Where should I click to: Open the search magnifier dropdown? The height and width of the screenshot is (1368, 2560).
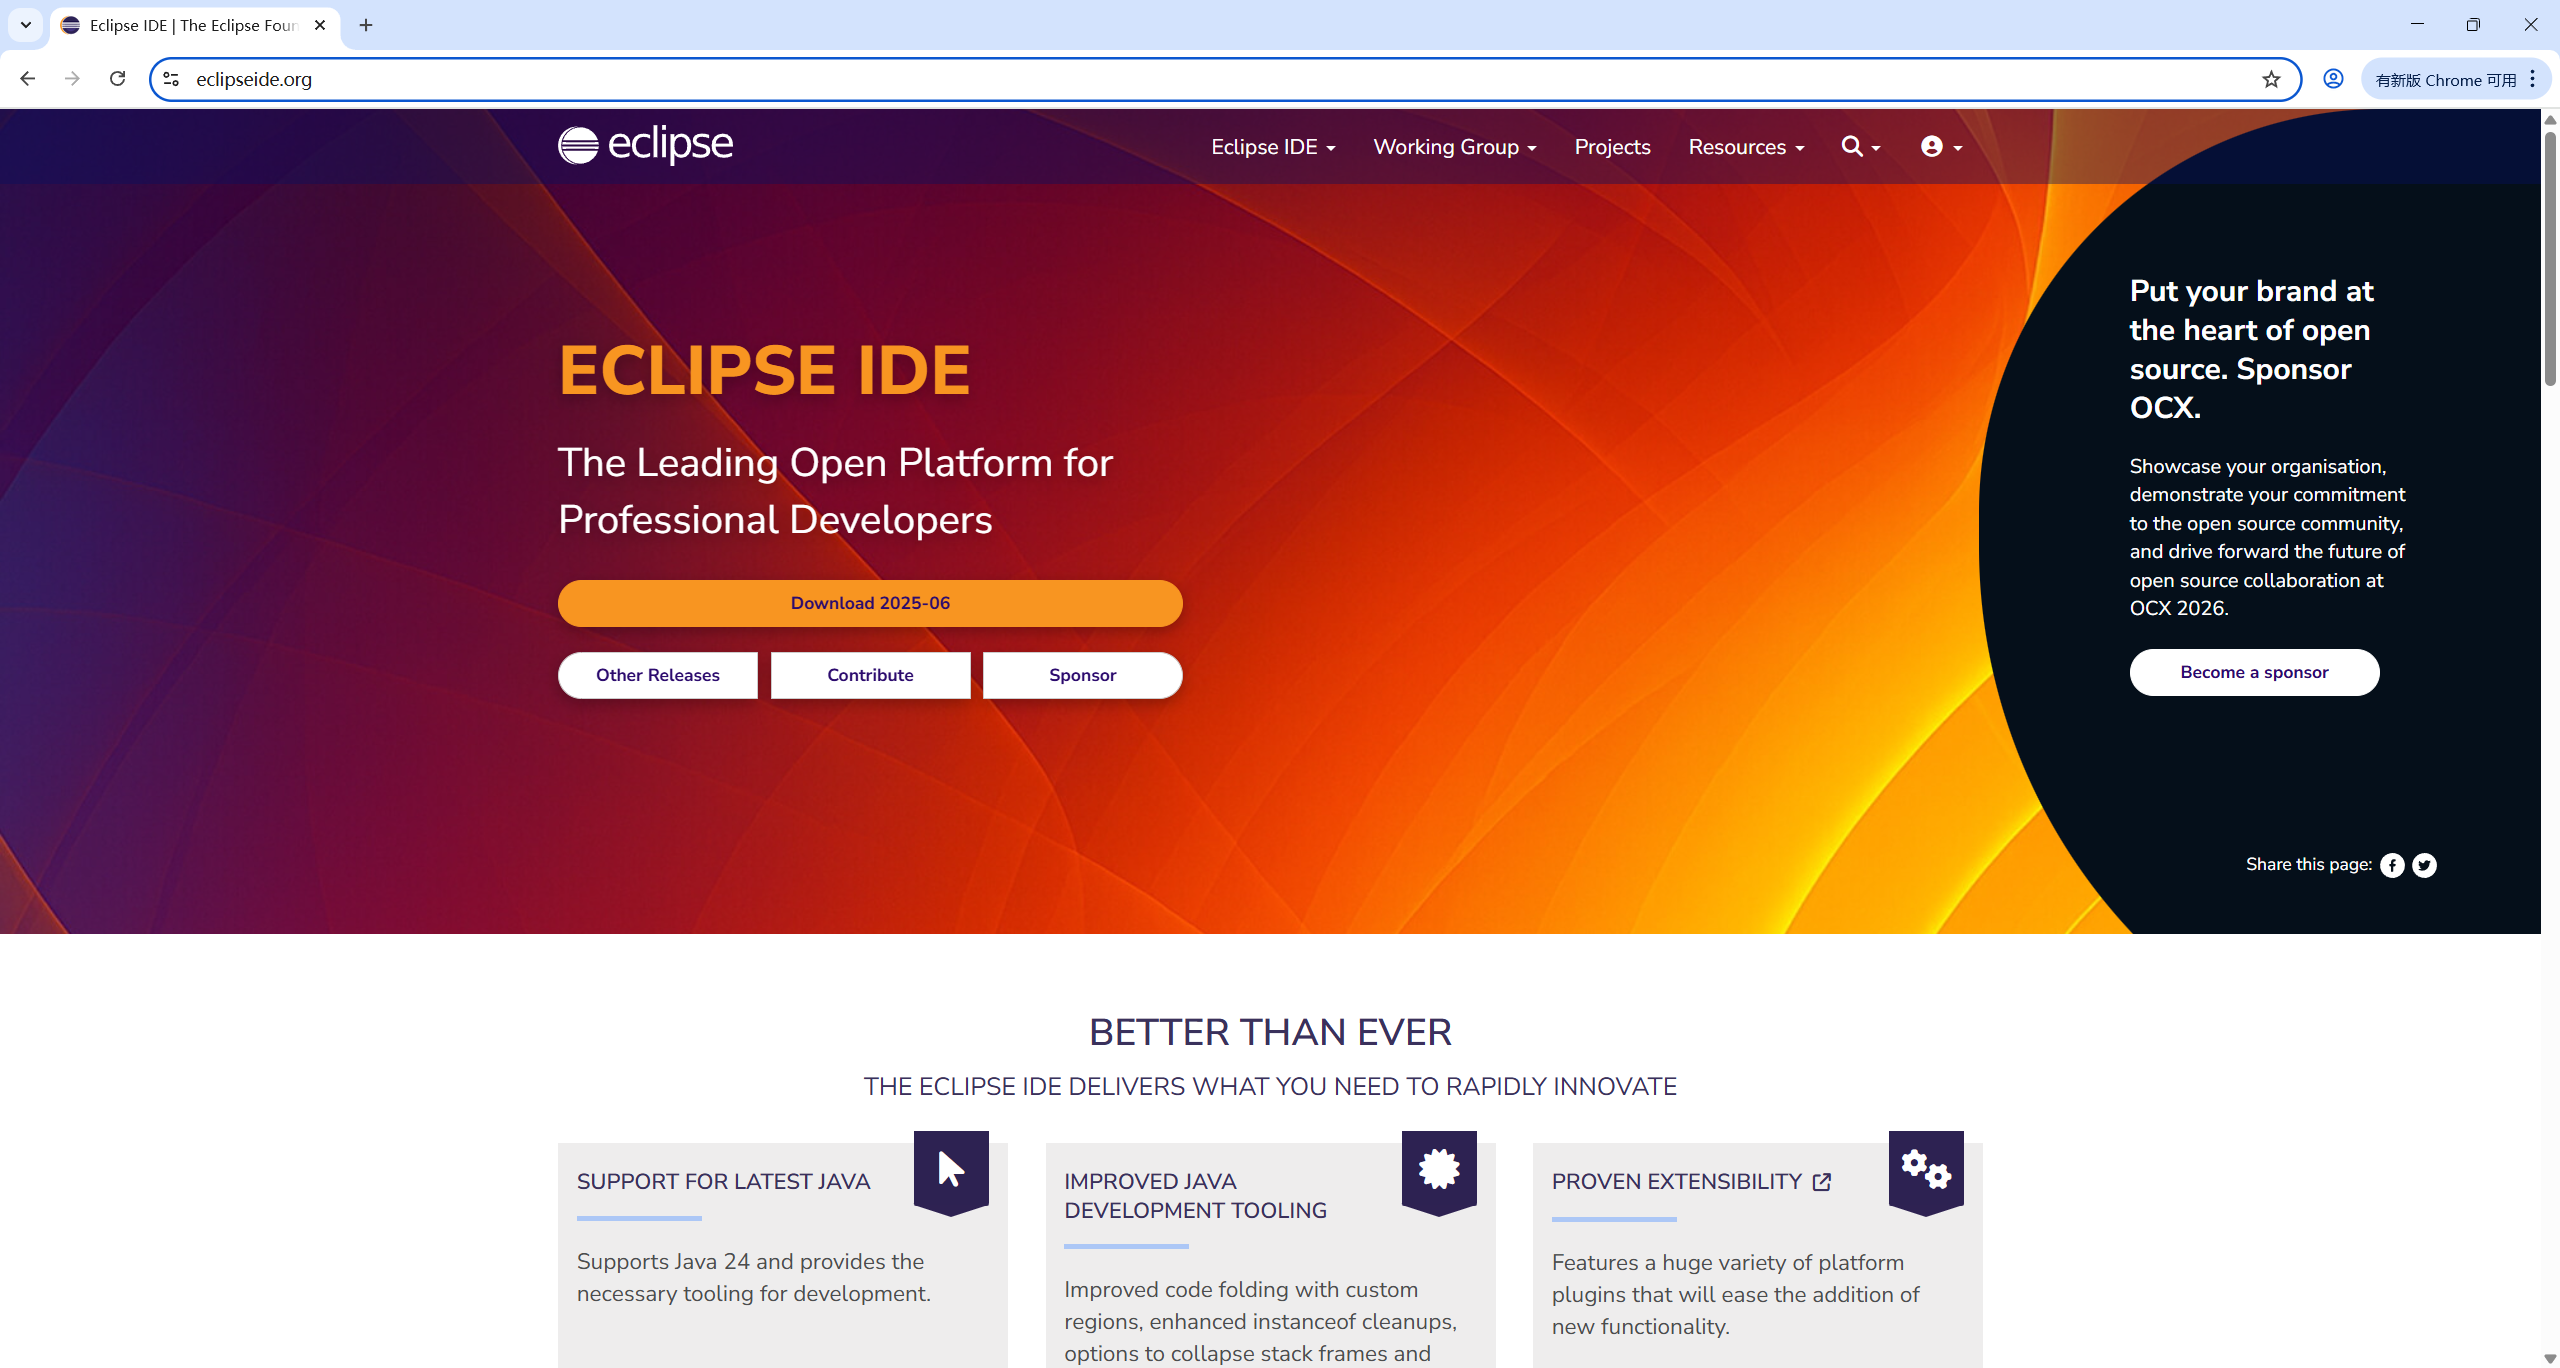click(x=1860, y=147)
